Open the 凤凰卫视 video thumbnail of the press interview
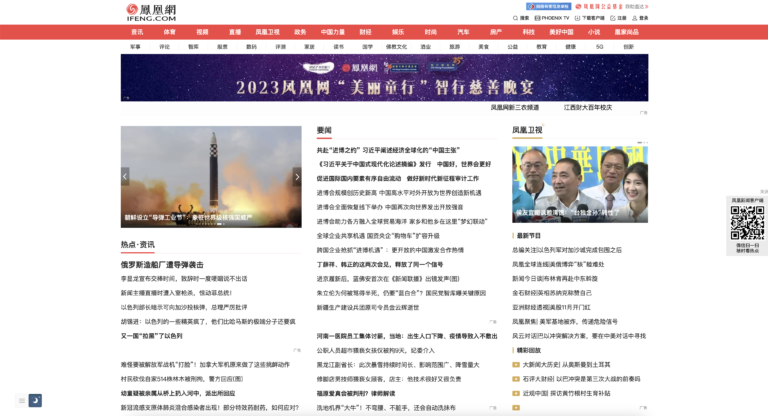The height and width of the screenshot is (416, 768). [580, 184]
